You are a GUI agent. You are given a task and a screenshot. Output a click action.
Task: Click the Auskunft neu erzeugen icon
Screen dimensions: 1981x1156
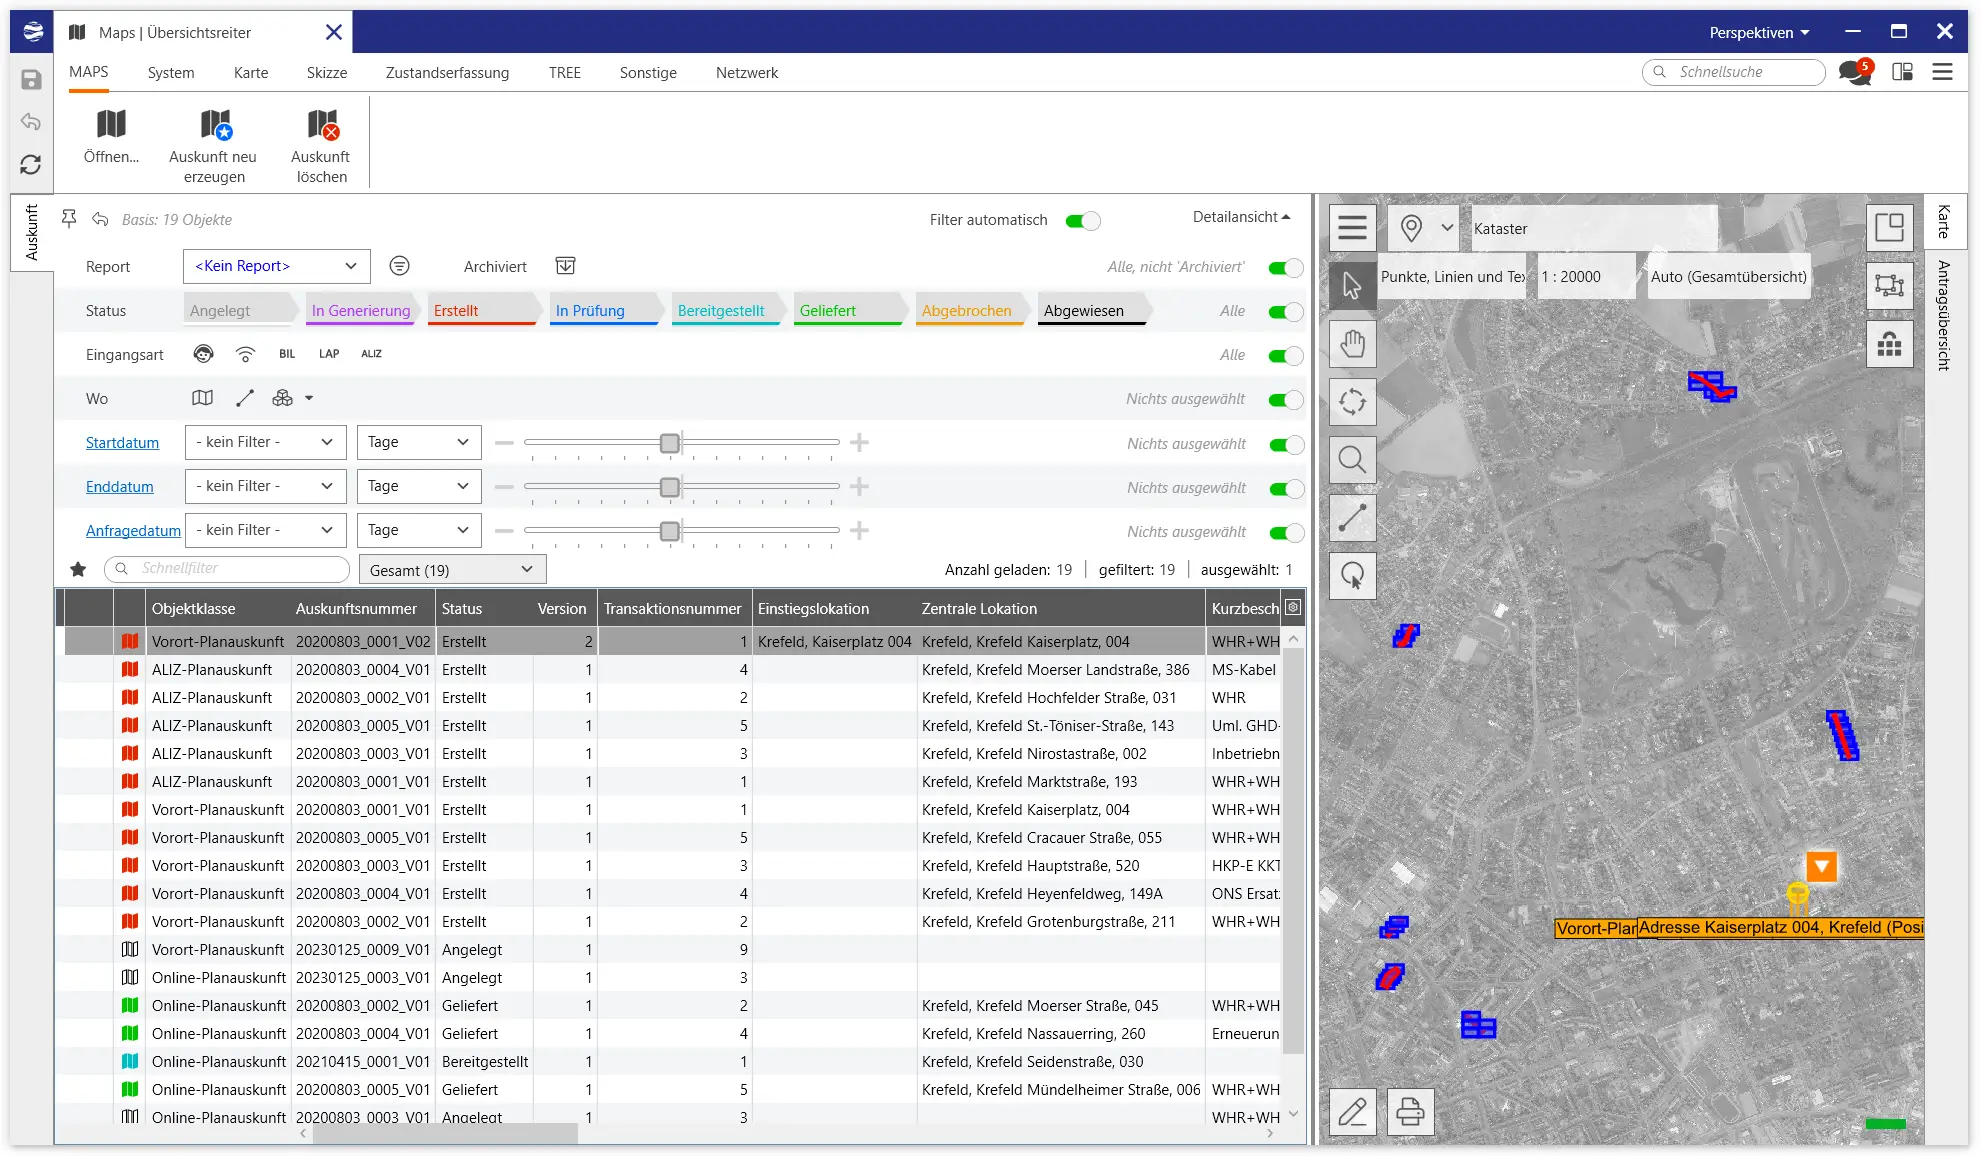click(214, 126)
